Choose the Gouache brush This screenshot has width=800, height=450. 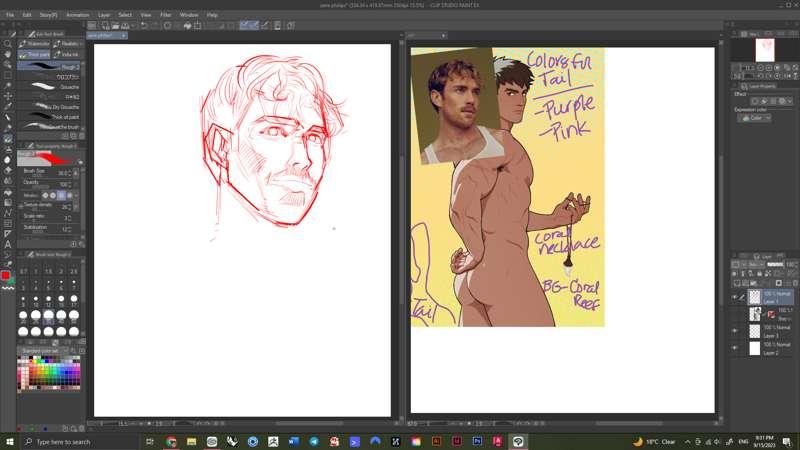tap(49, 87)
